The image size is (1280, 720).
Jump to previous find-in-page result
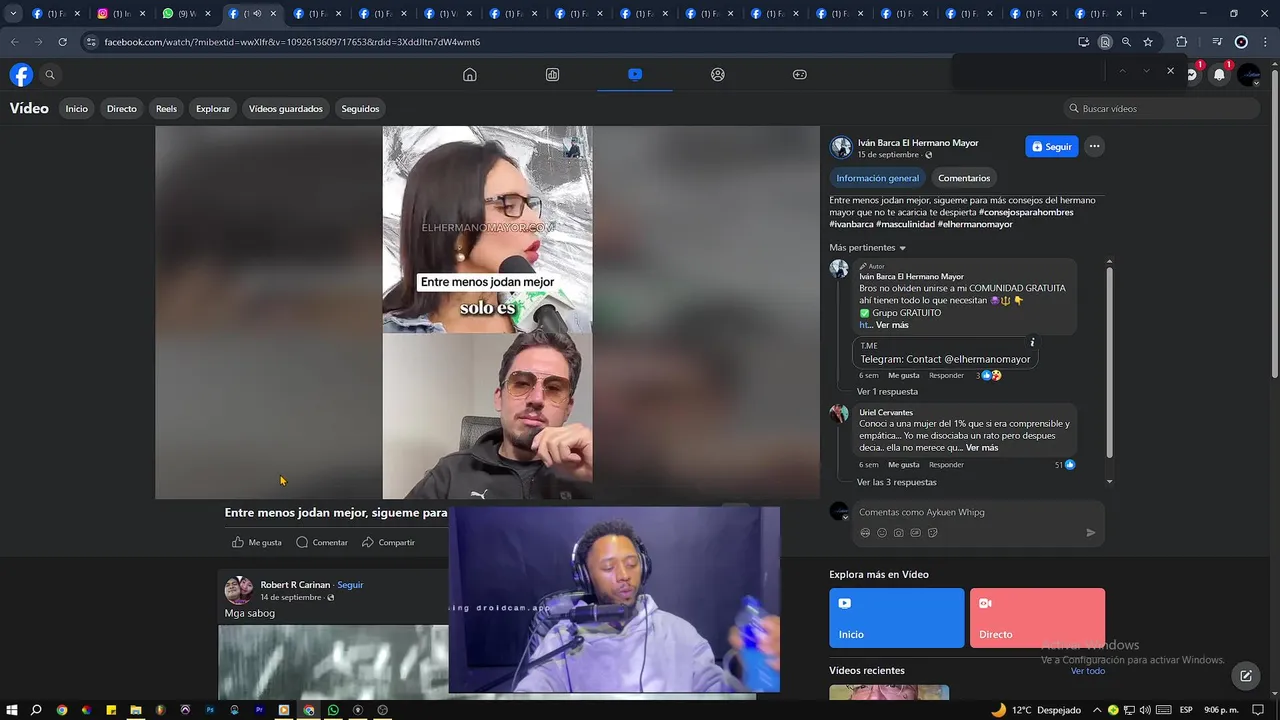click(1122, 71)
